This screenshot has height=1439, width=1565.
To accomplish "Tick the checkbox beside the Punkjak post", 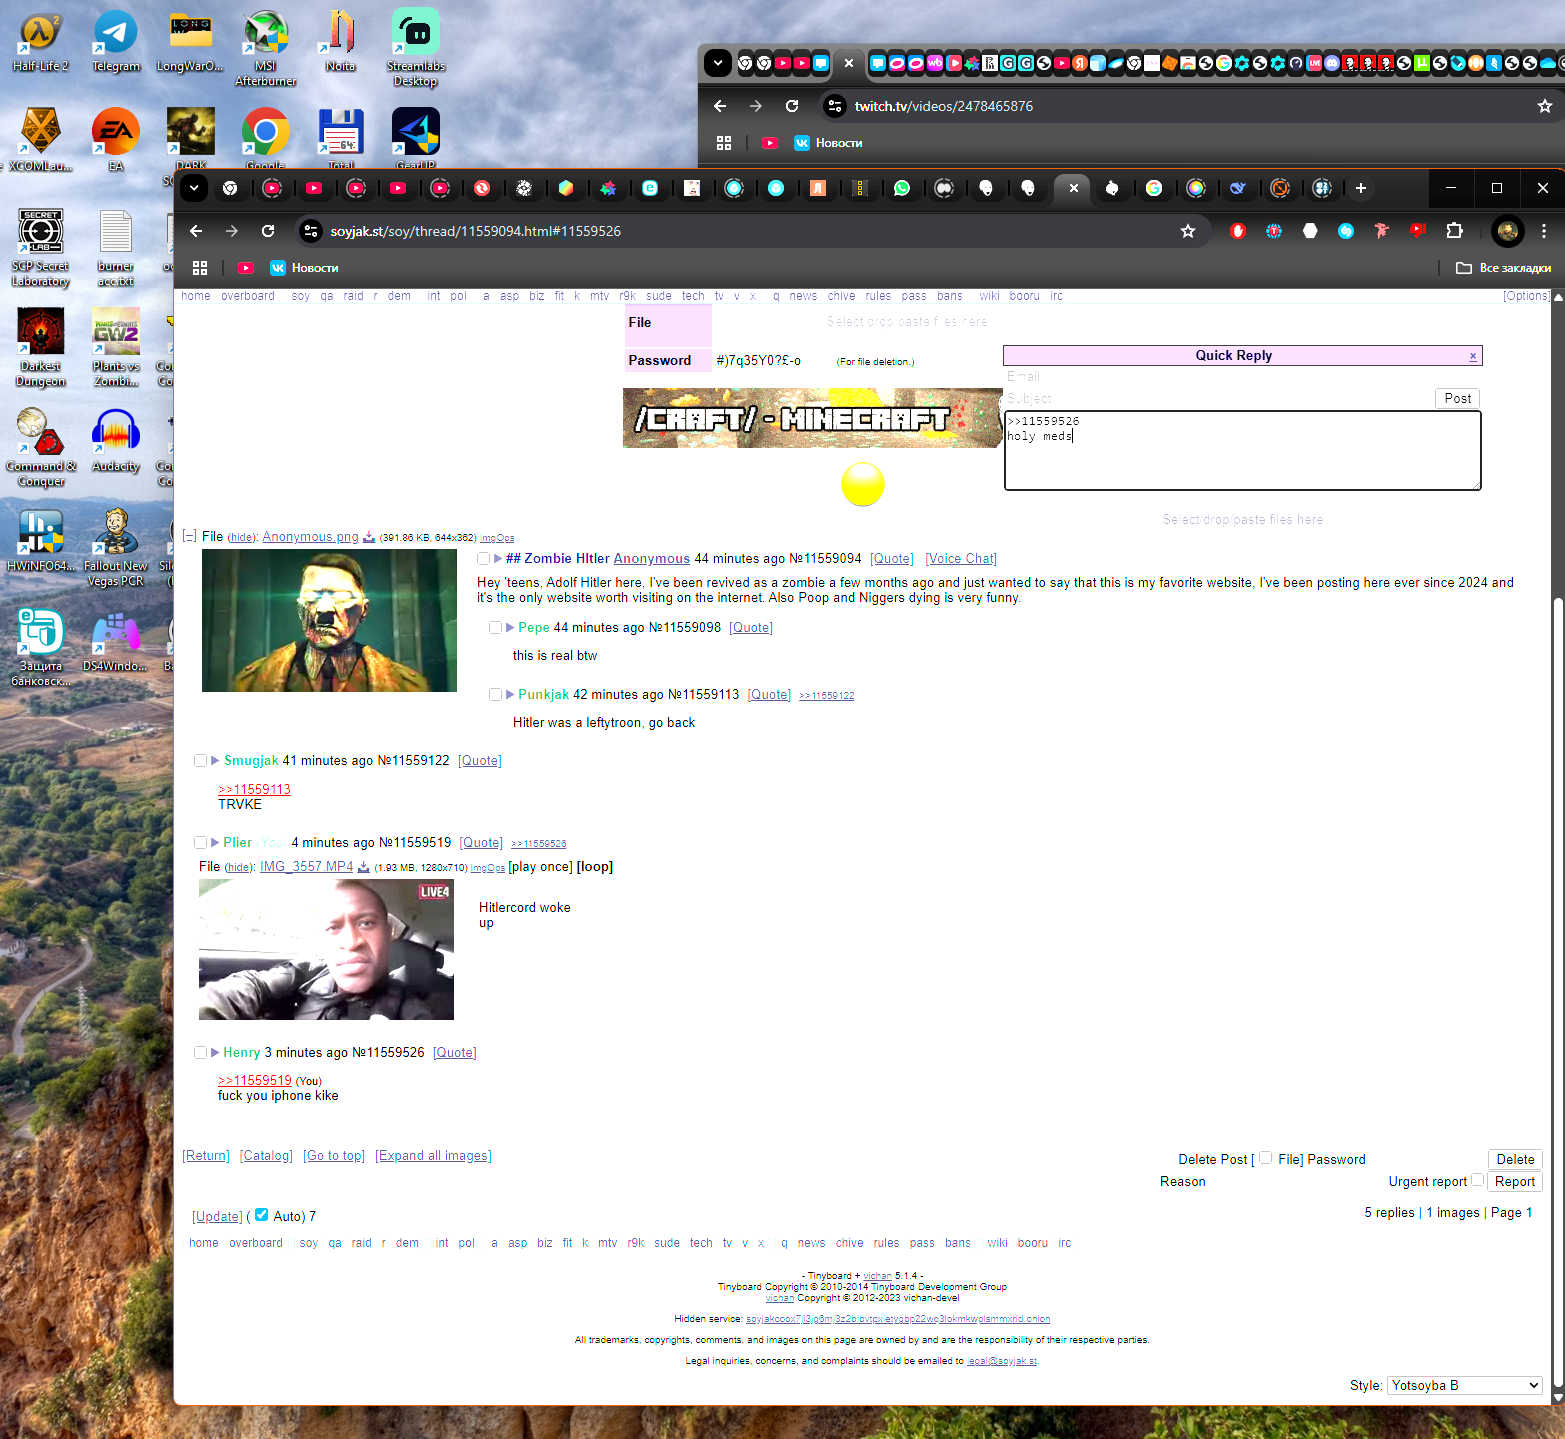I will click(495, 695).
